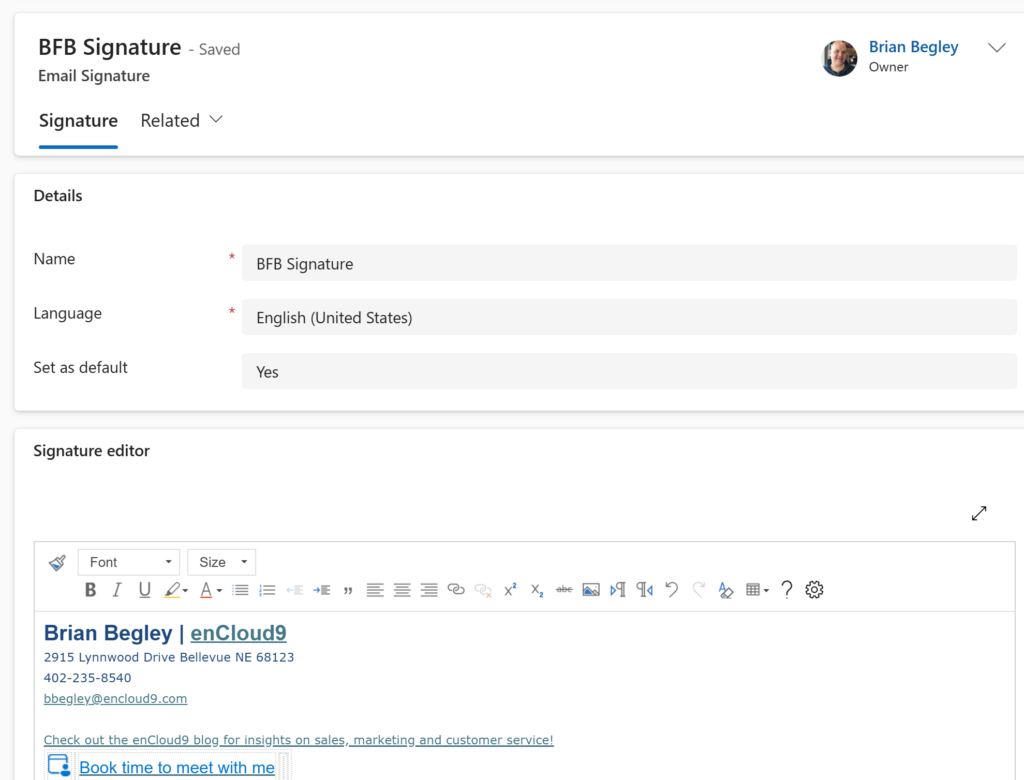Open the enCloud9 link in signature
This screenshot has width=1024, height=780.
(x=238, y=633)
